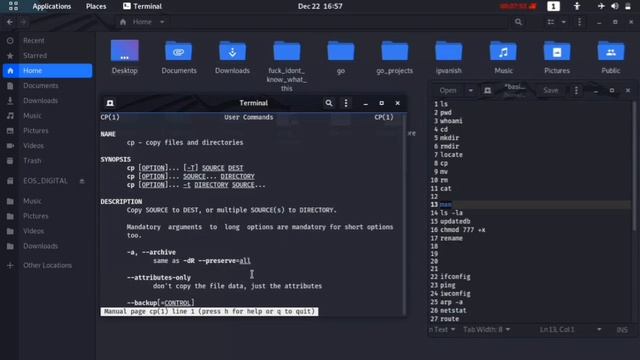Open Files main menu dots icon
This screenshot has width=640, height=360.
click(x=580, y=22)
